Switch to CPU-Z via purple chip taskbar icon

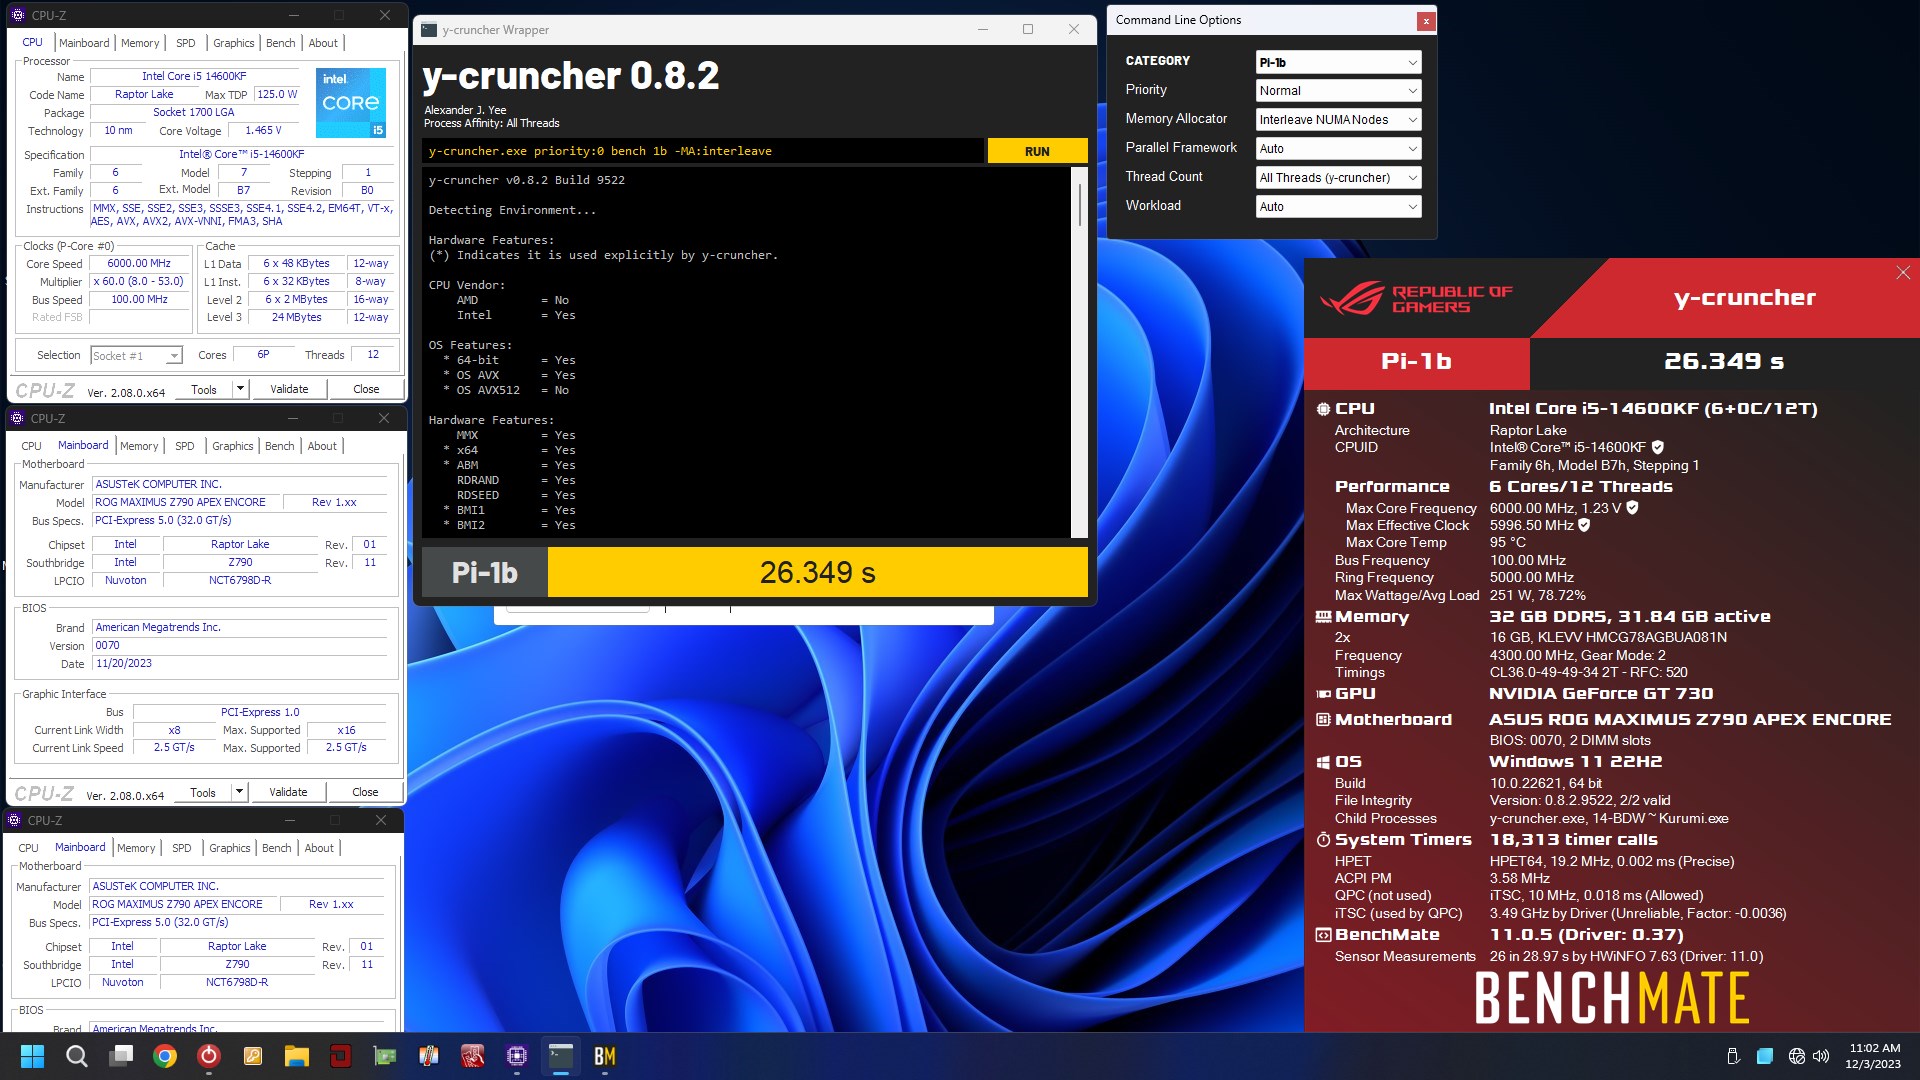[x=517, y=1056]
